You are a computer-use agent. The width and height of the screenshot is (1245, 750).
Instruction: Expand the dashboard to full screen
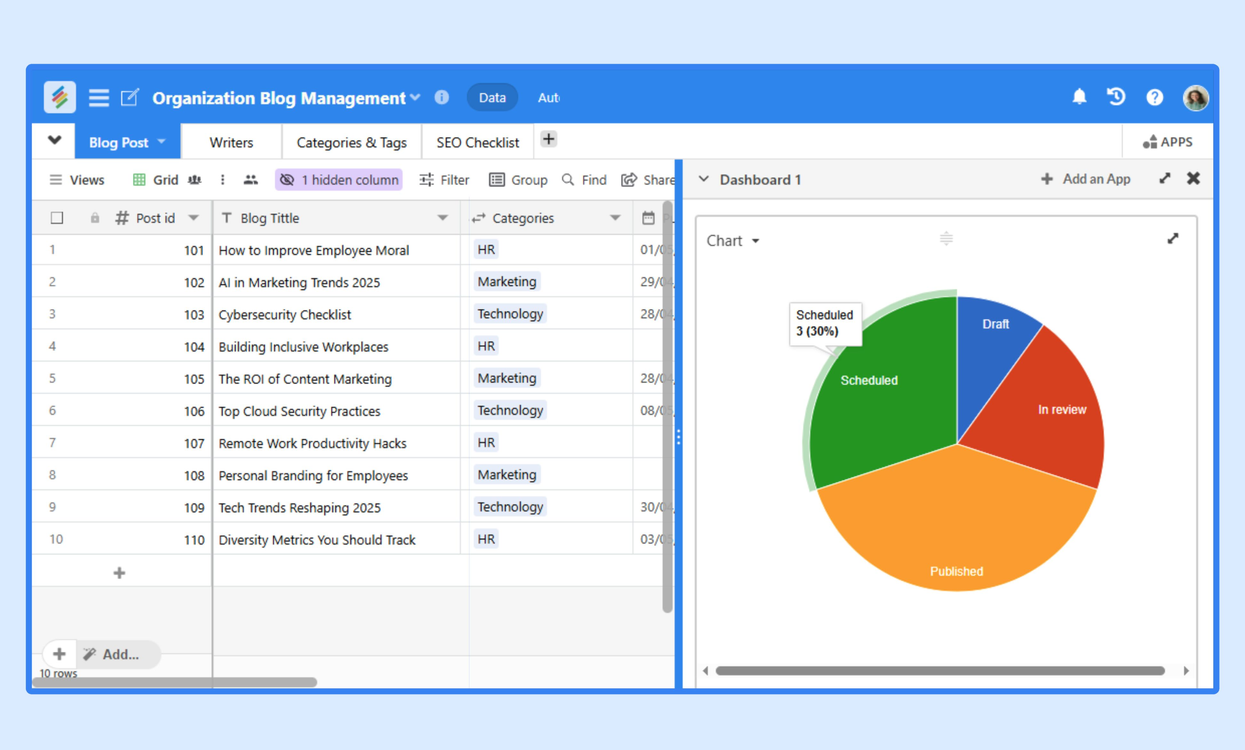[1165, 179]
